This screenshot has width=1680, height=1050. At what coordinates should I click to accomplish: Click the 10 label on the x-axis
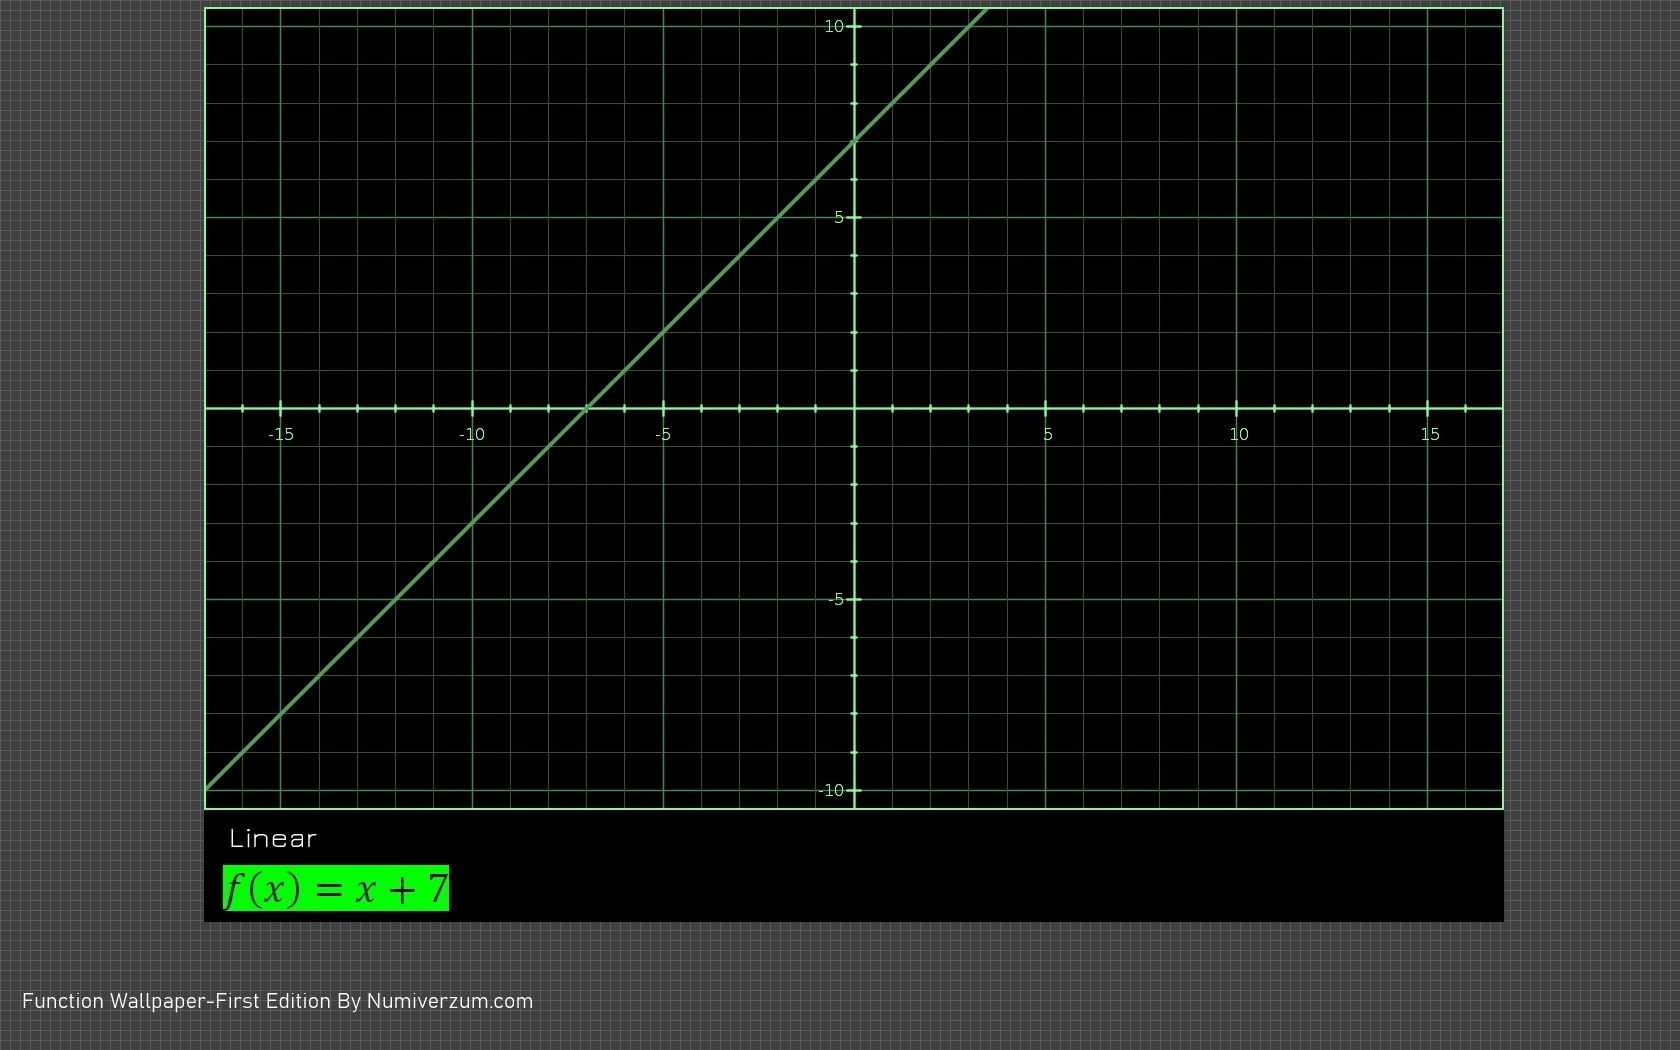(x=1239, y=434)
